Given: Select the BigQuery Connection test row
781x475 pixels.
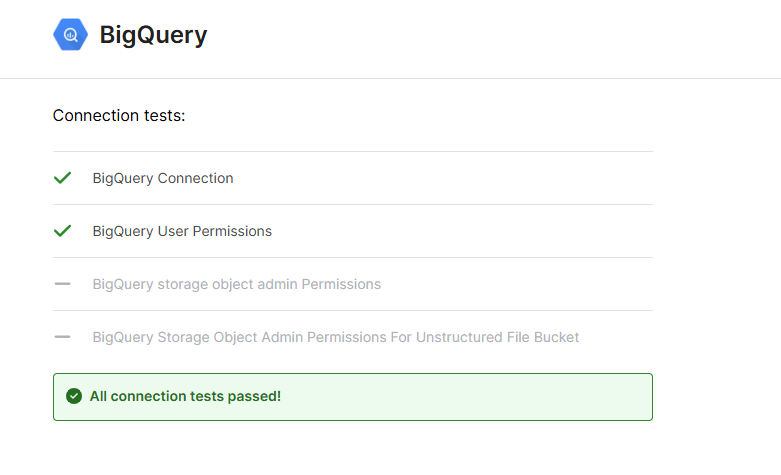Looking at the screenshot, I should 353,178.
